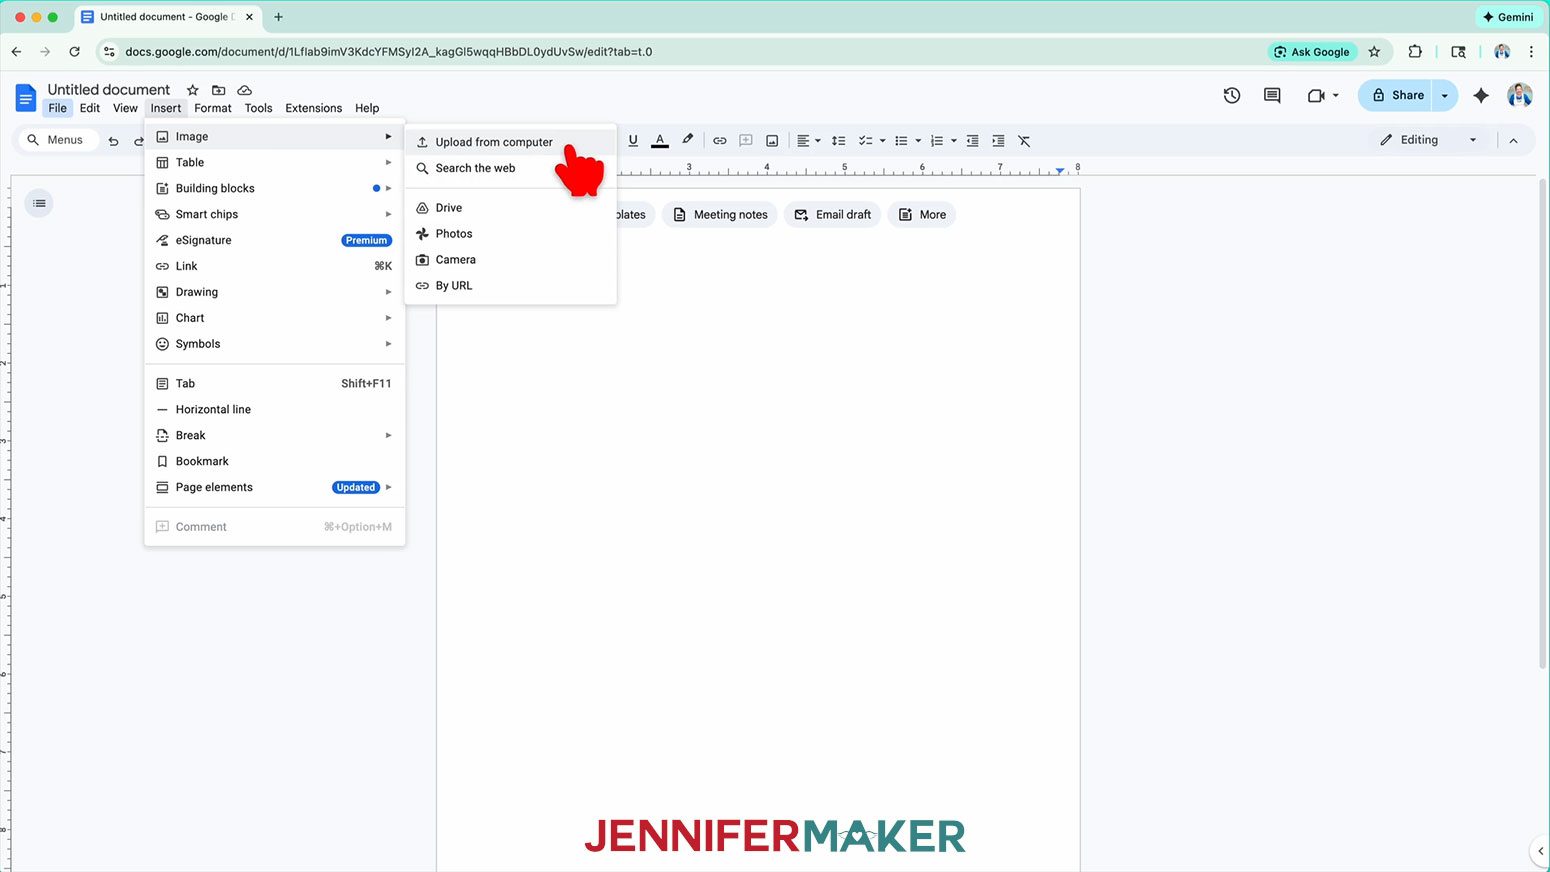1550x872 pixels.
Task: Open the Symbols submenu
Action: [x=275, y=345]
